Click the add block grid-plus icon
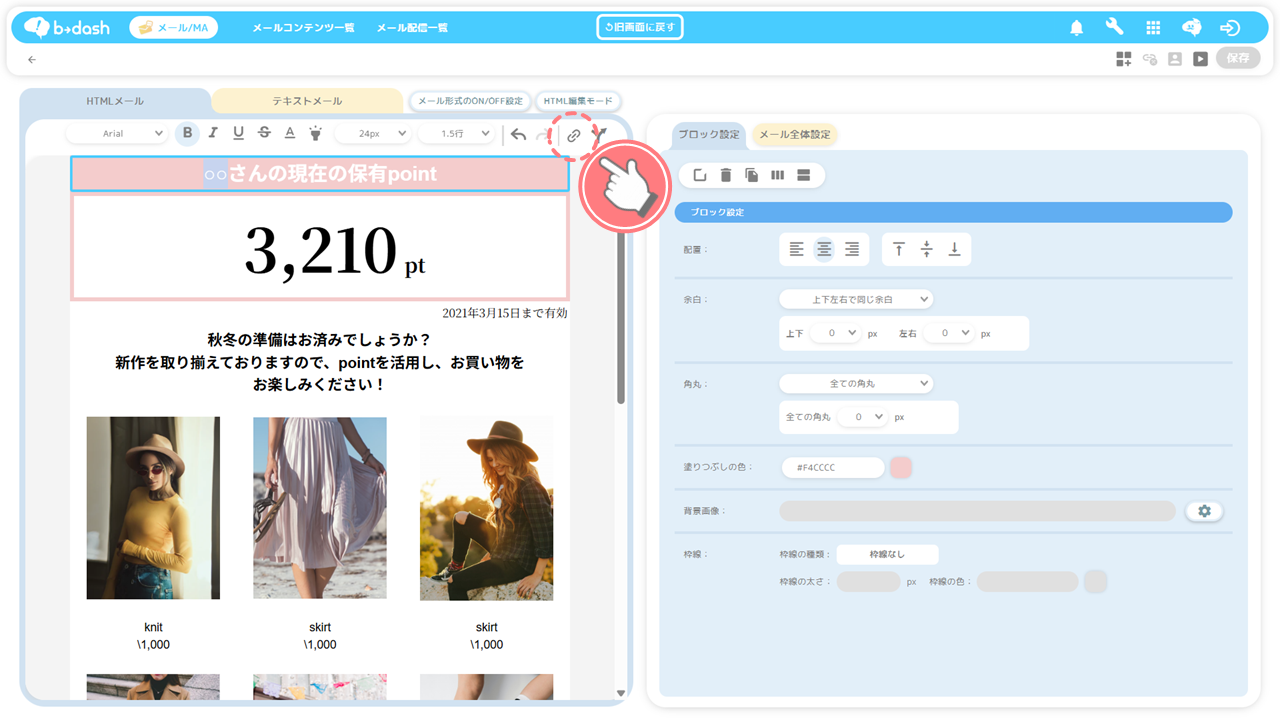This screenshot has width=1280, height=720. (x=1124, y=59)
